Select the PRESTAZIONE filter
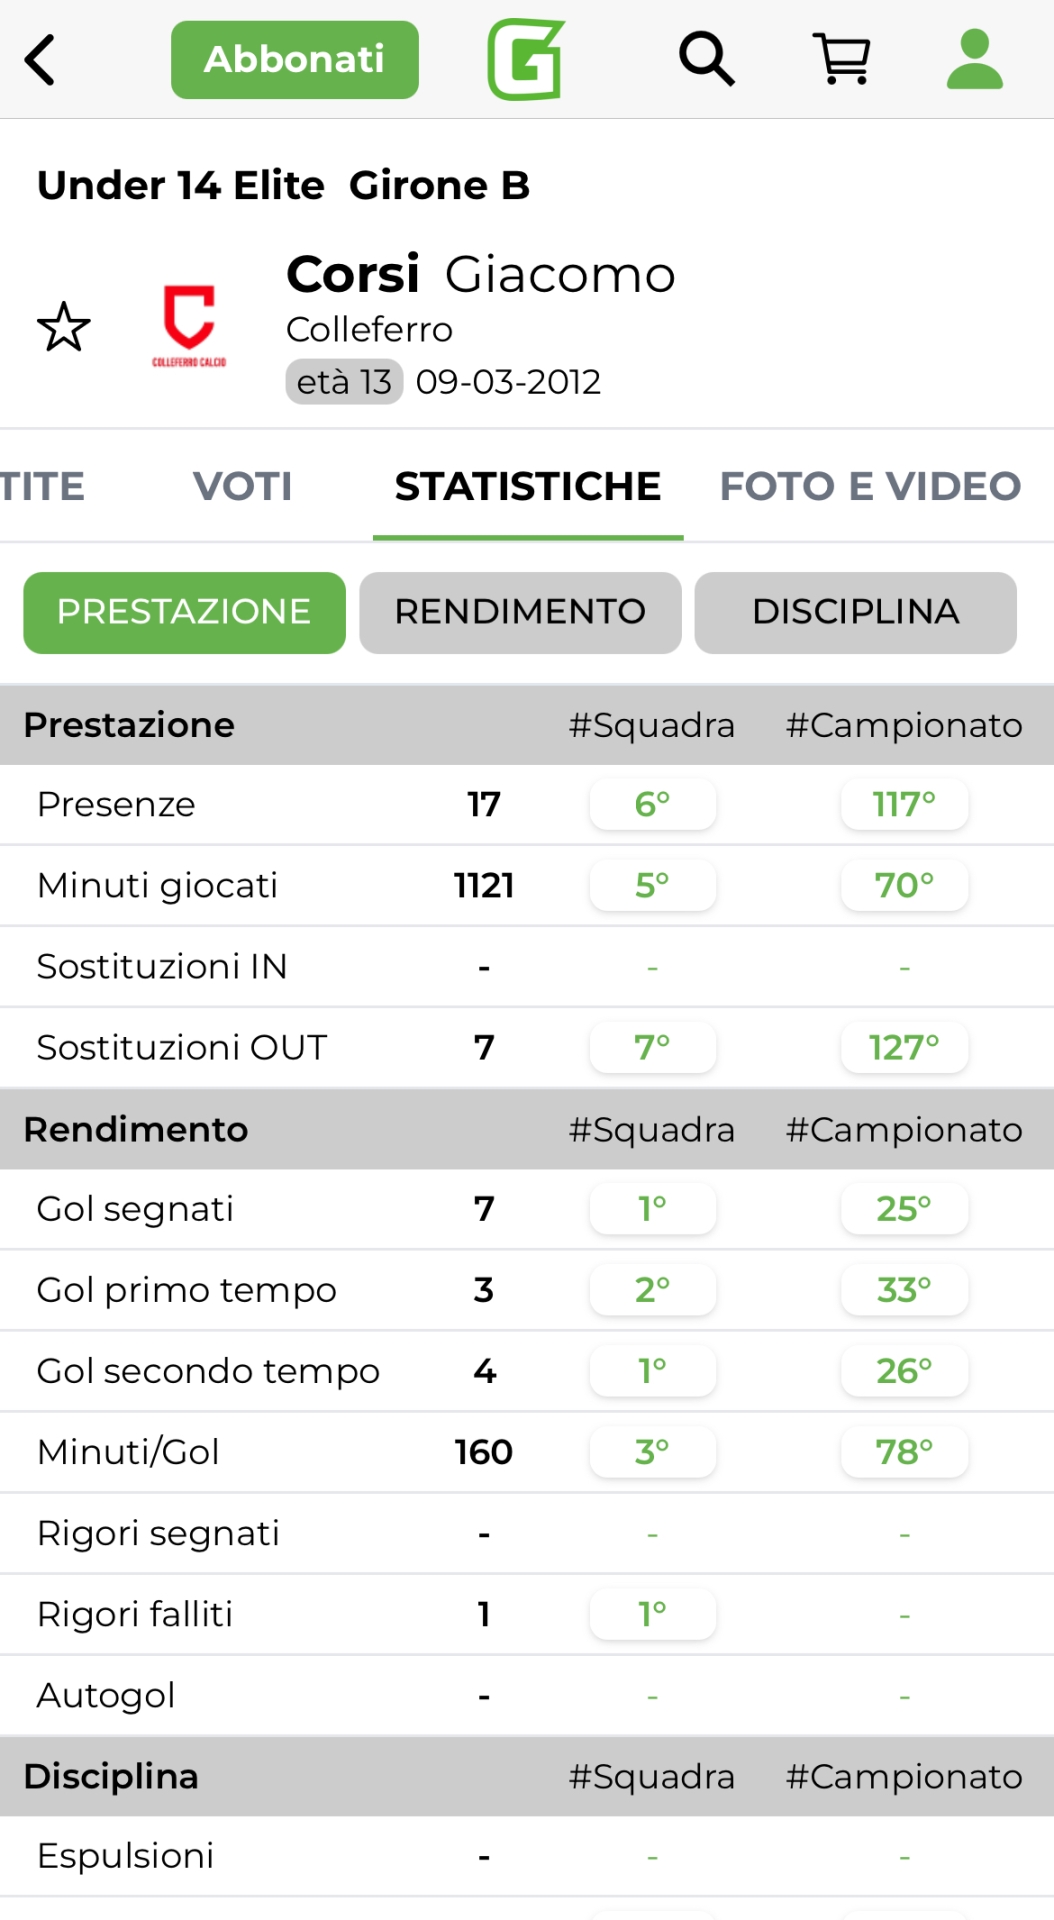 184,612
